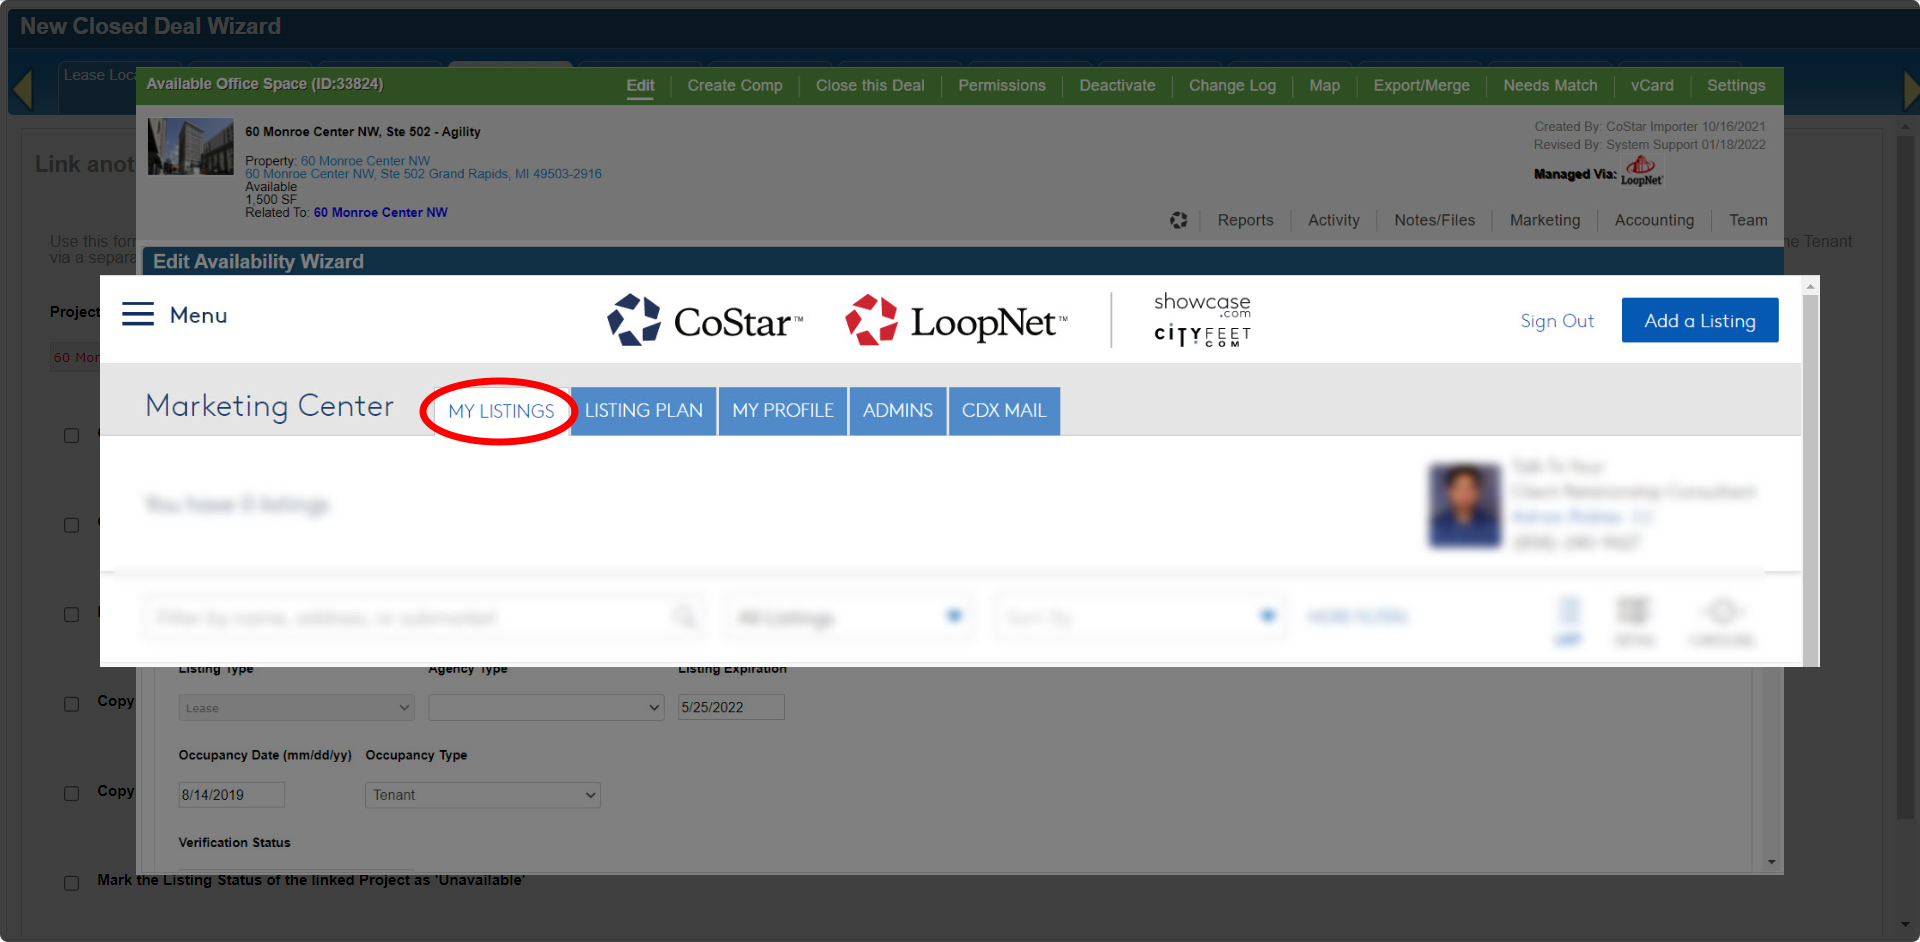Viewport: 1920px width, 942px height.
Task: Open the Occupancy Type Tenant dropdown
Action: coord(482,795)
